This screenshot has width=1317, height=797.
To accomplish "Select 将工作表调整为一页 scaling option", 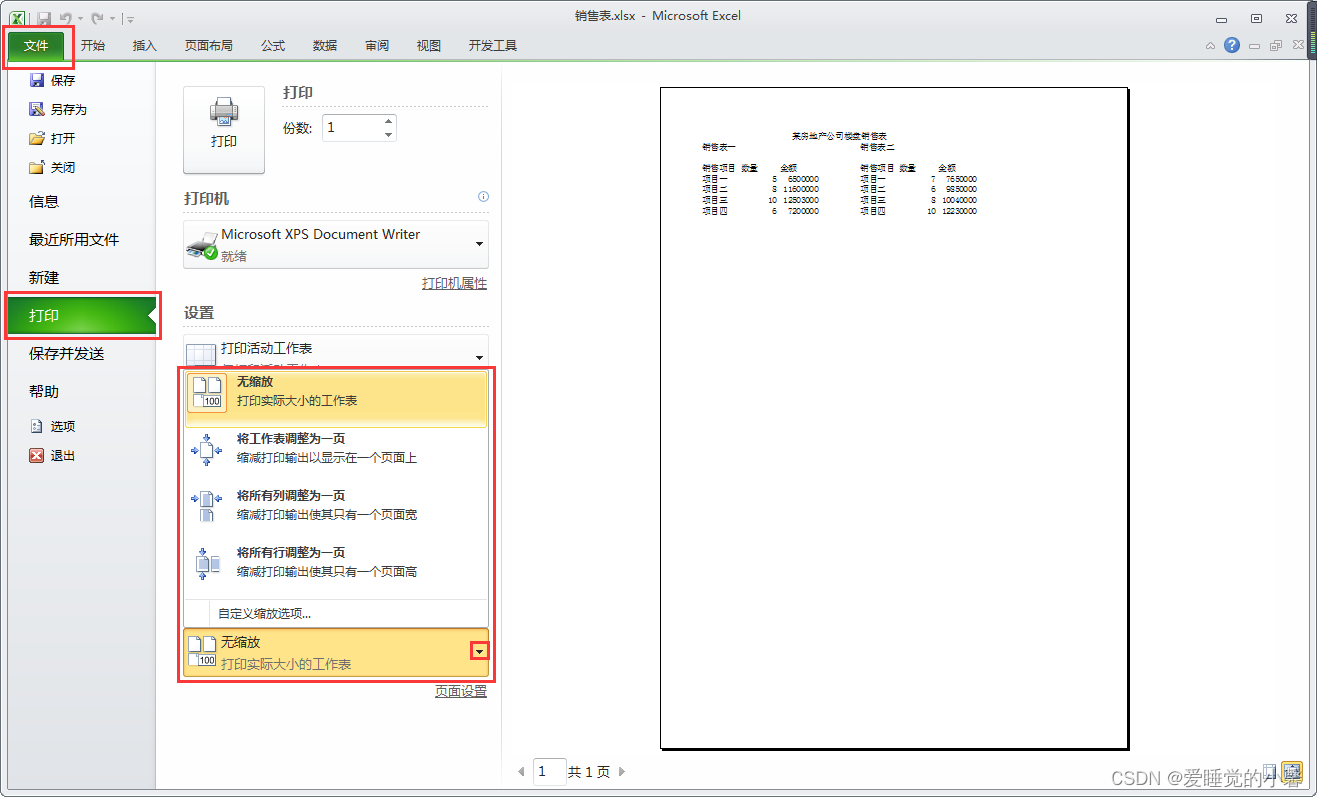I will tap(336, 449).
